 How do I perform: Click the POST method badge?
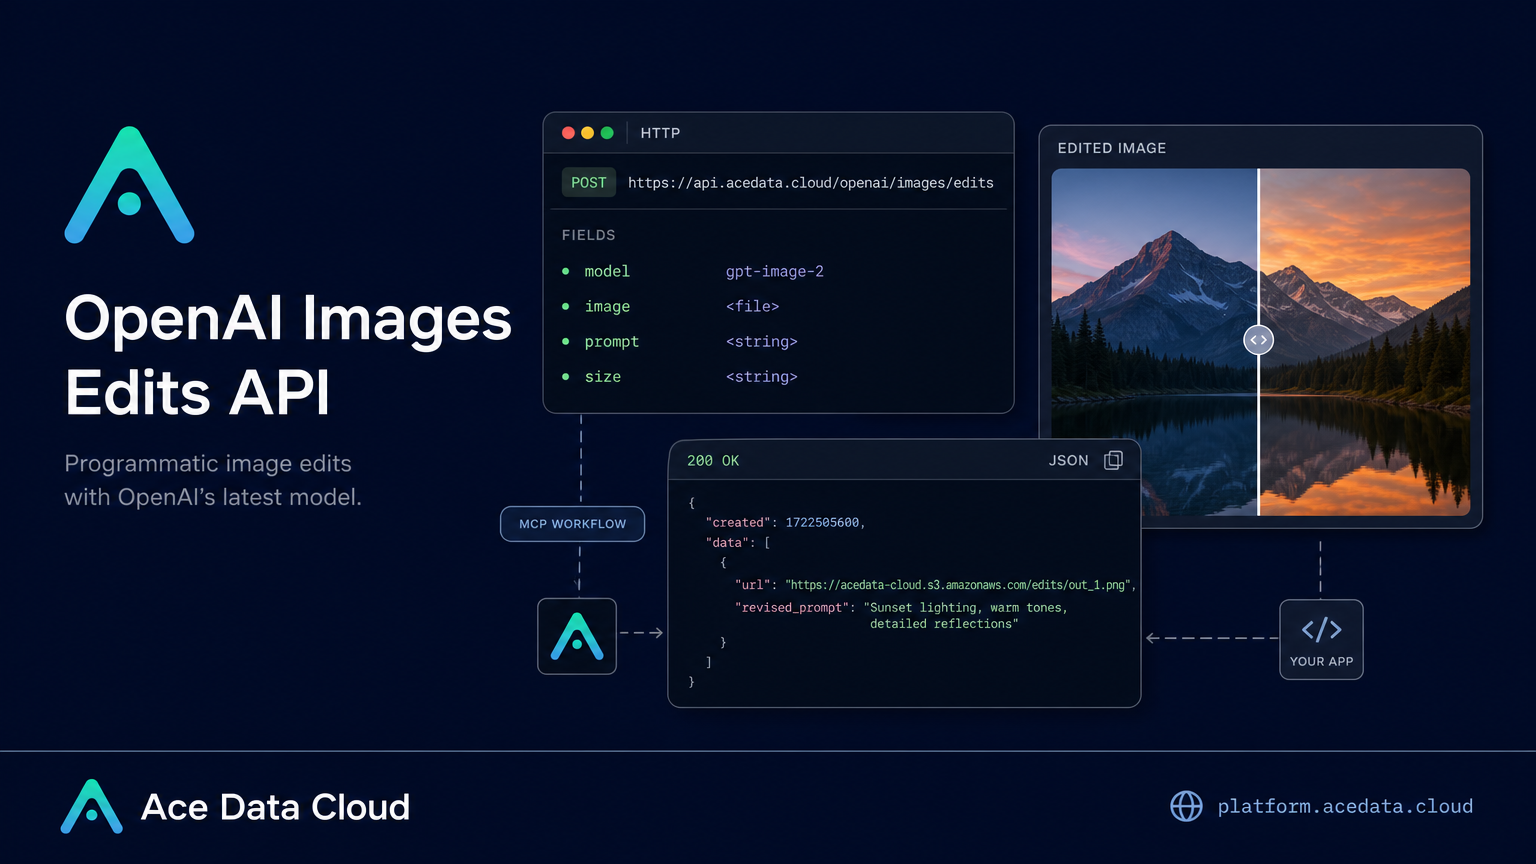coord(589,183)
